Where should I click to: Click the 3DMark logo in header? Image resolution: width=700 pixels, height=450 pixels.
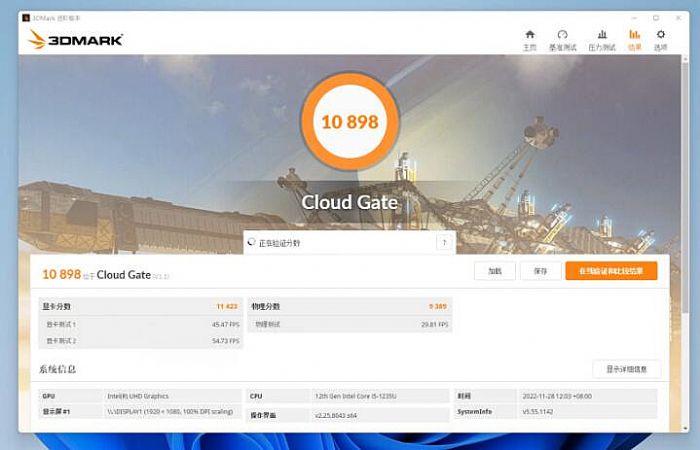click(76, 40)
